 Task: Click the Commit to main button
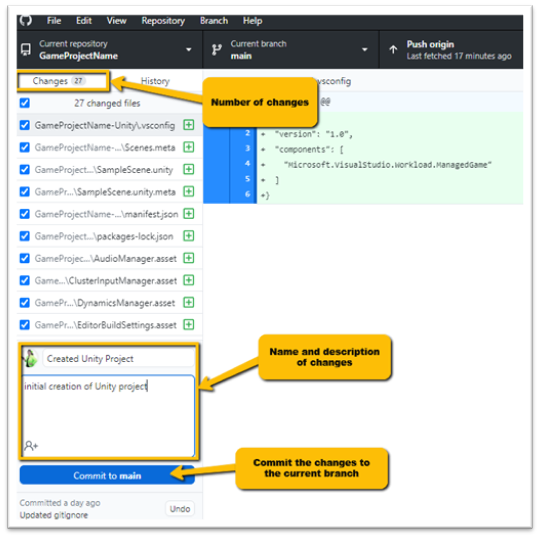click(107, 475)
